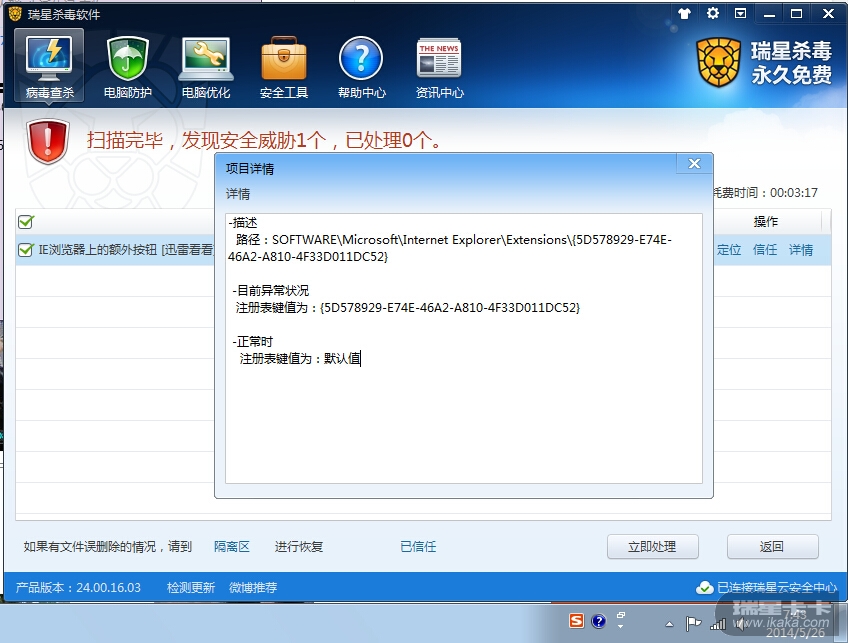848x643 pixels.
Task: Open the 资讯中心 news center
Action: 439,68
